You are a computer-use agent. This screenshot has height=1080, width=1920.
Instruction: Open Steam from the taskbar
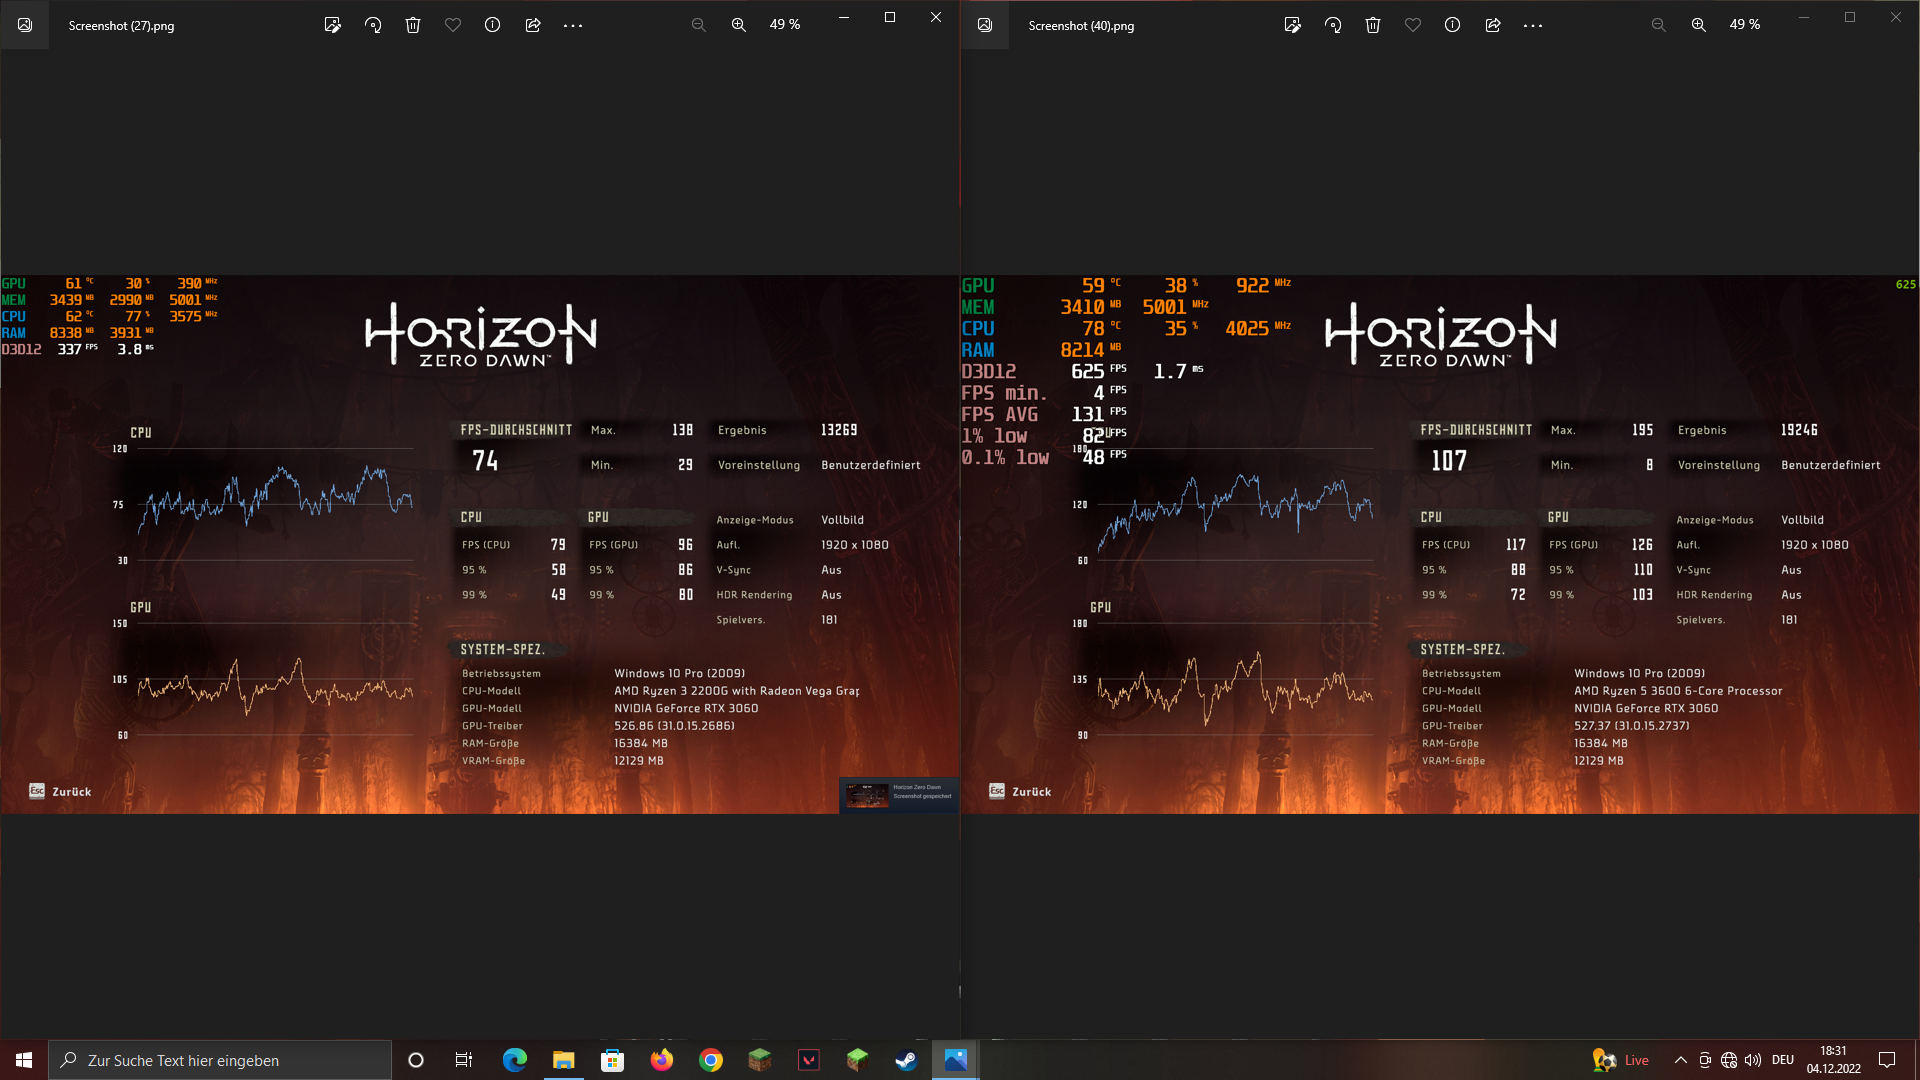906,1060
